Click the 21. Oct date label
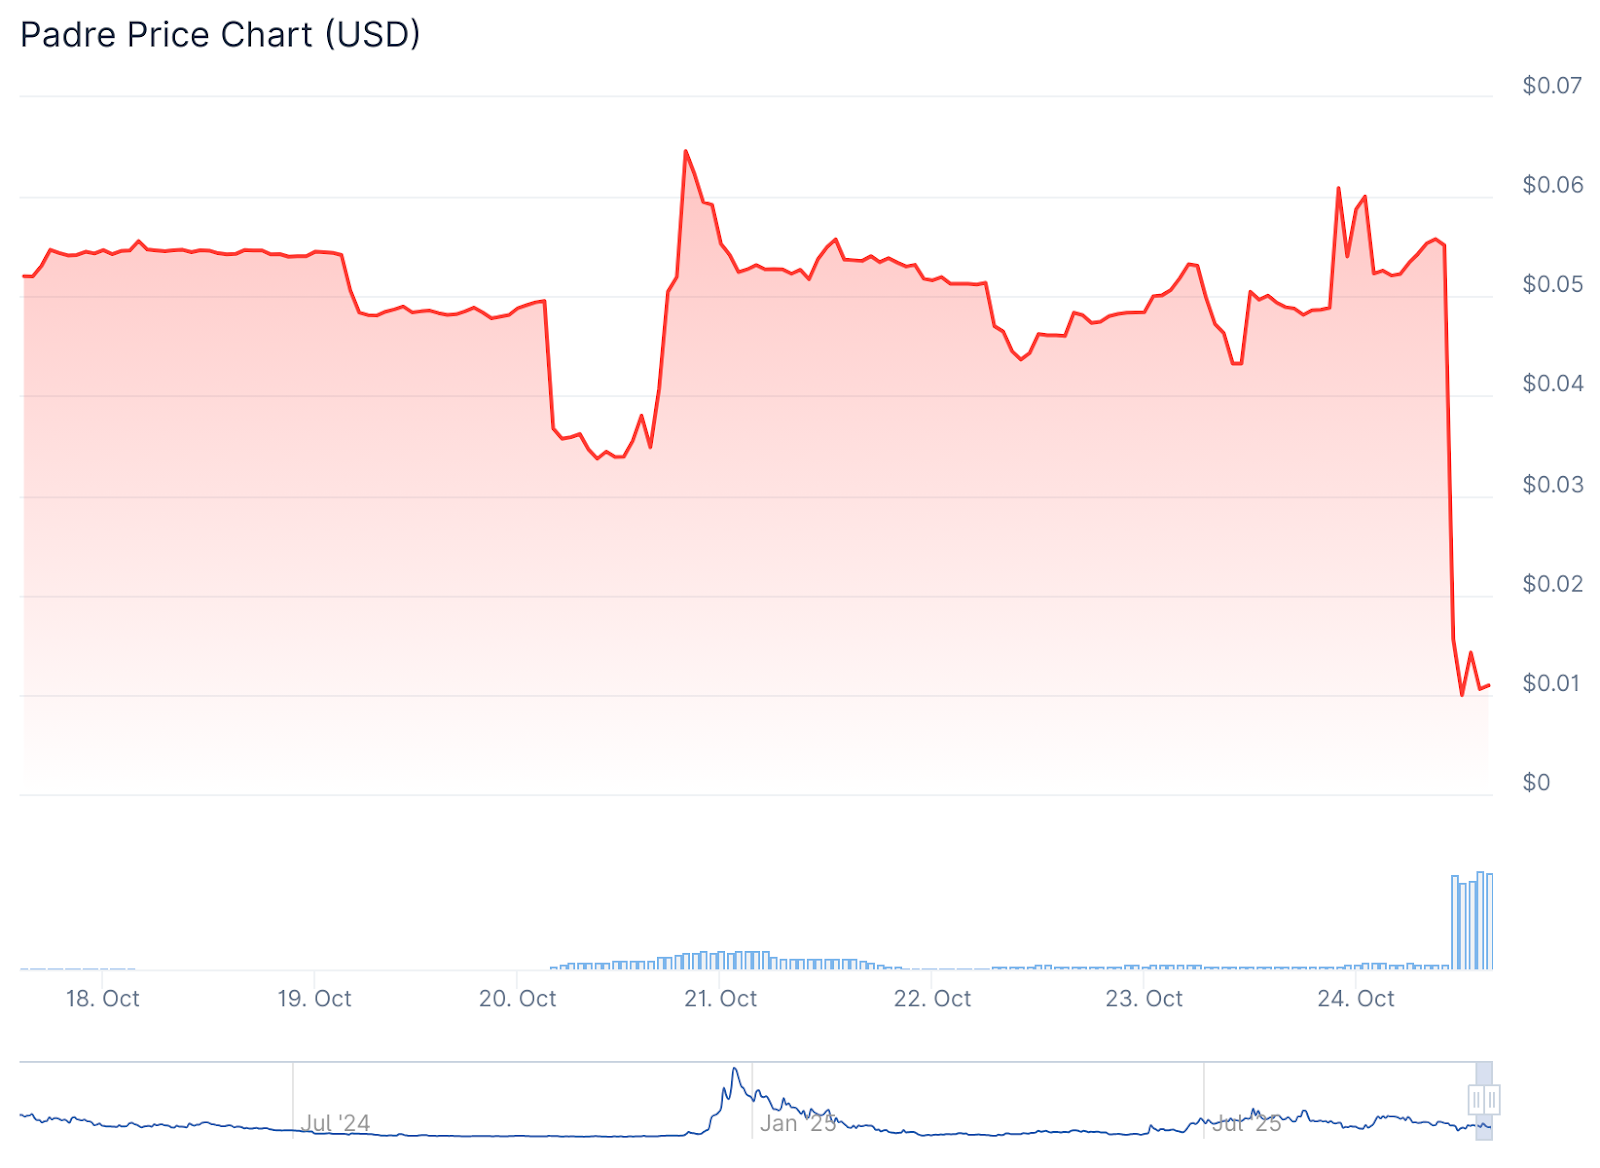Viewport: 1600px width, 1168px height. coord(720,998)
